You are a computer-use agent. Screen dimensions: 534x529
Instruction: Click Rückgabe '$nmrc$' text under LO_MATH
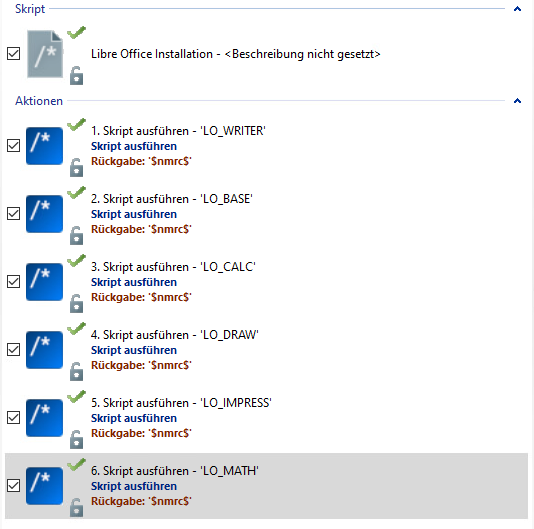tap(141, 501)
